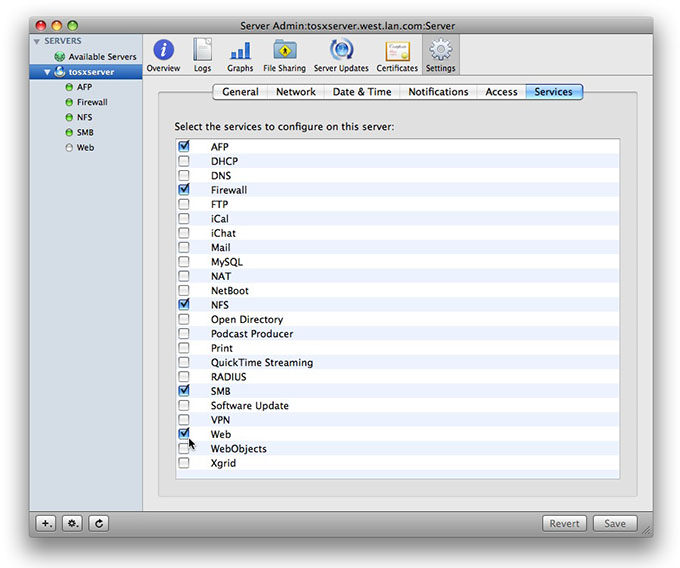Screen dimensions: 680x568
Task: Select NFS label in the sidebar
Action: point(85,118)
